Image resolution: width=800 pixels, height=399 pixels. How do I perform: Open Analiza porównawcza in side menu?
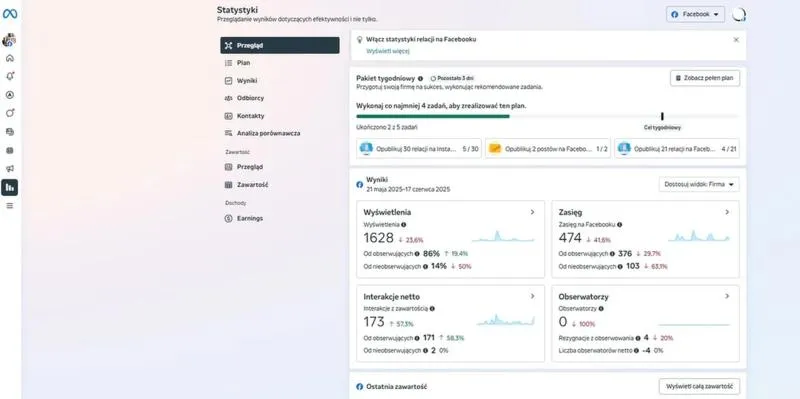coord(280,133)
